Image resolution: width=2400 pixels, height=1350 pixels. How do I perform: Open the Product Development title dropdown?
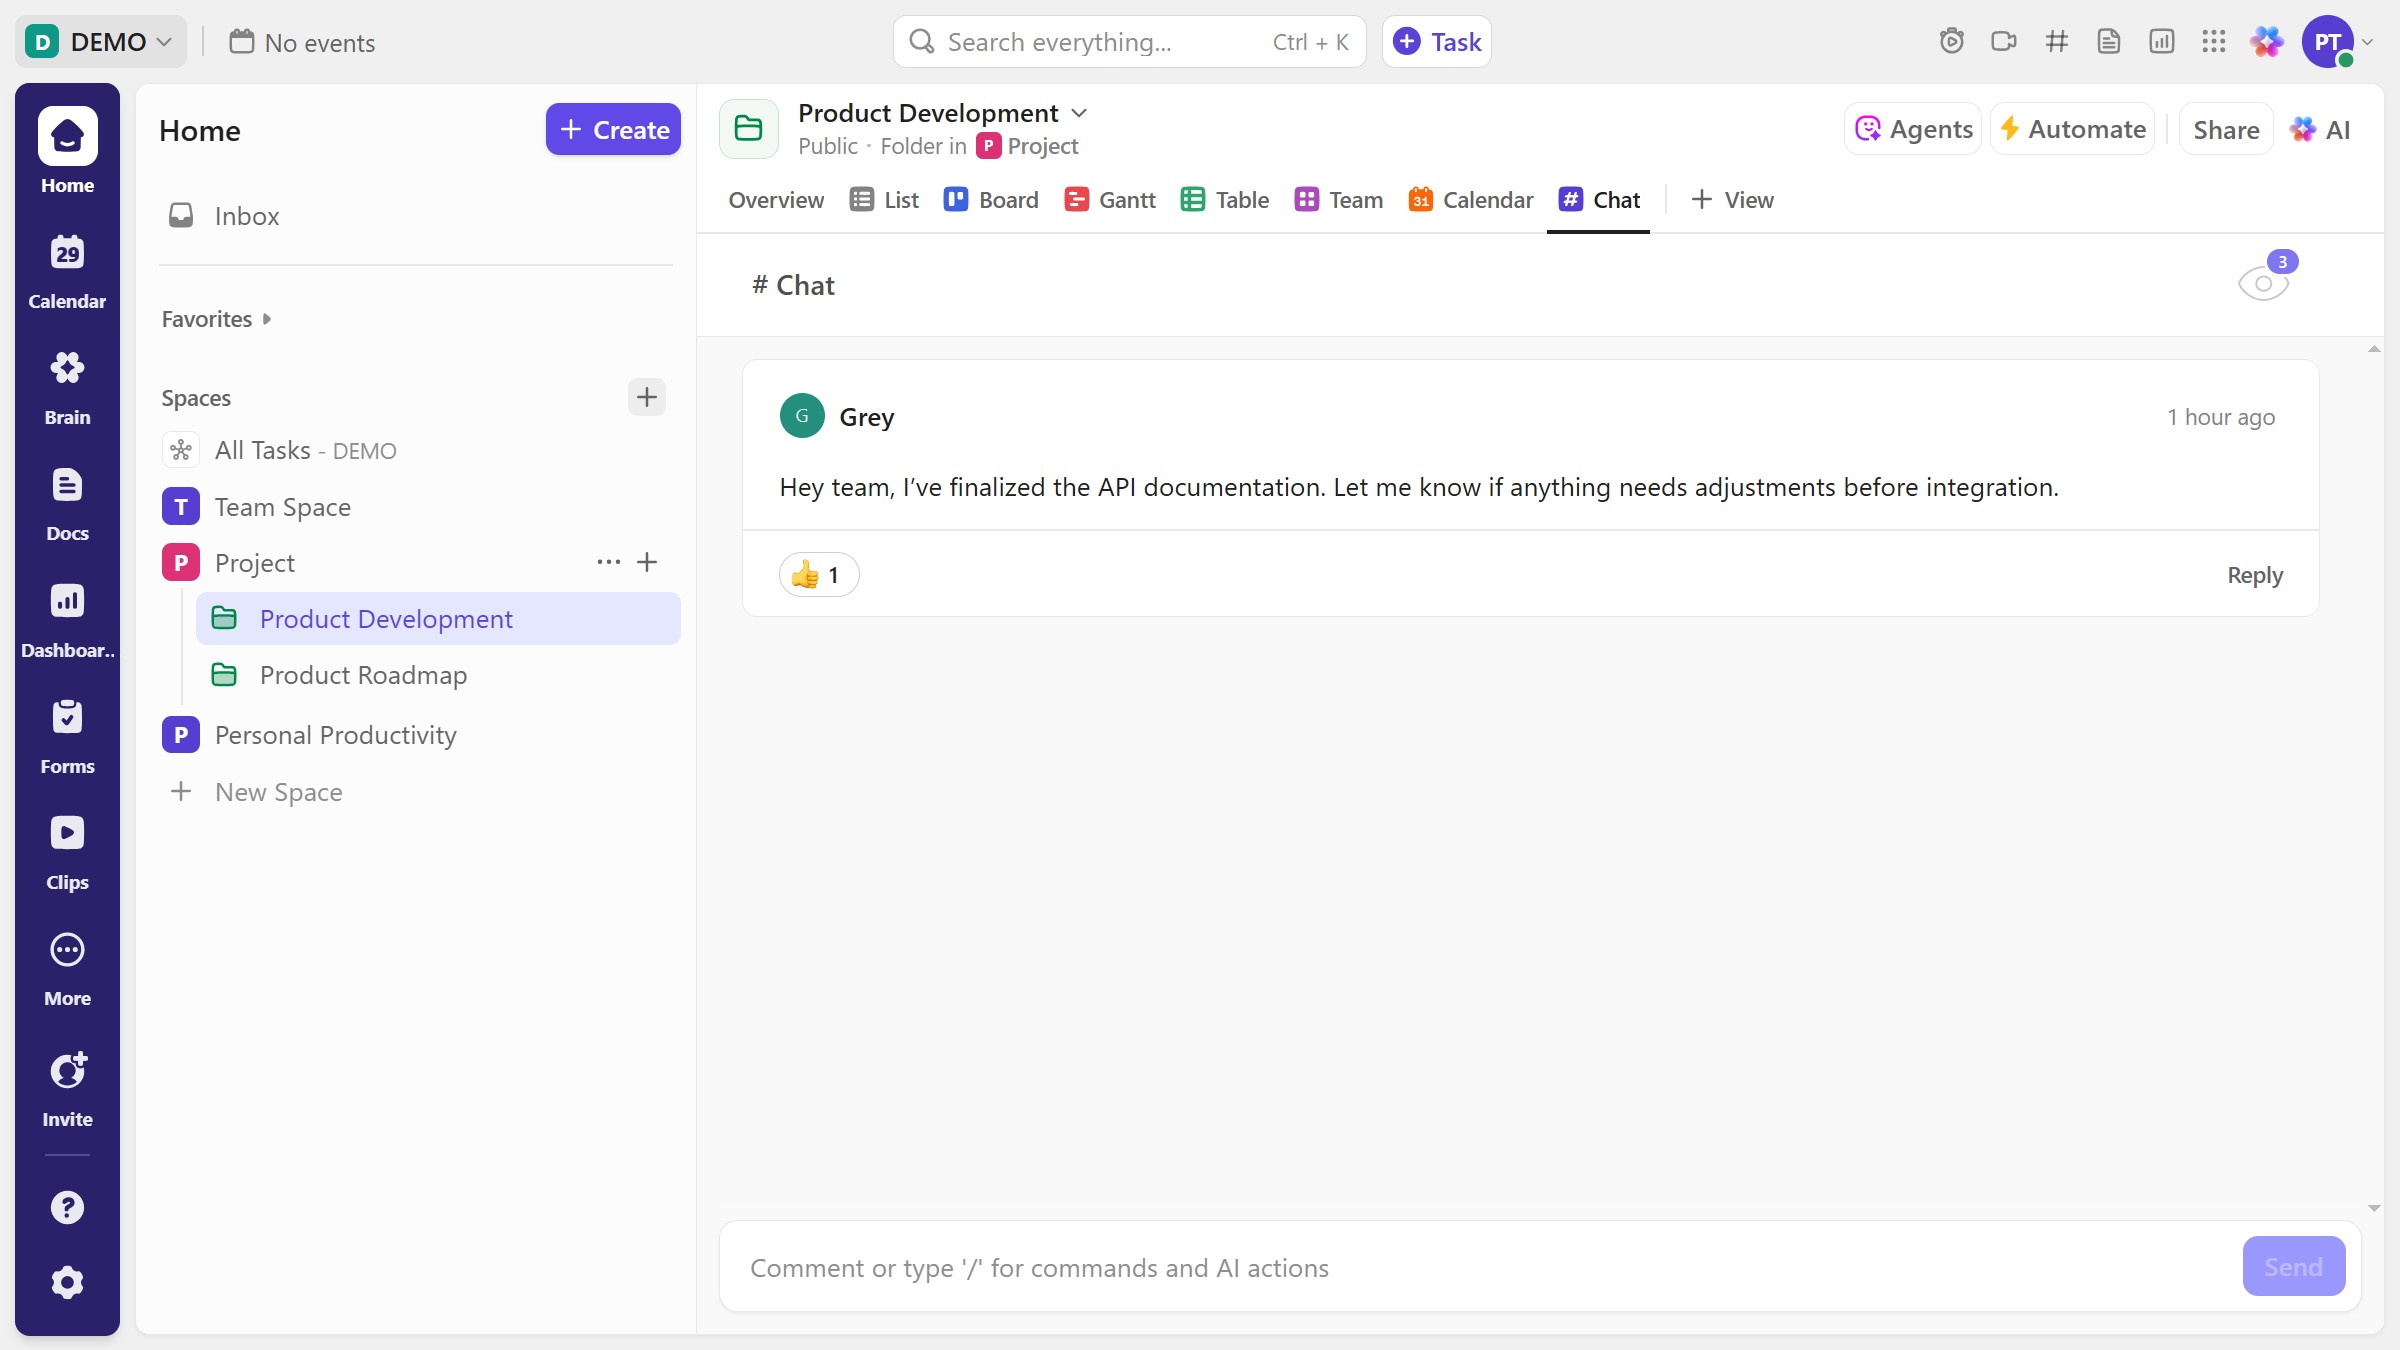[x=1079, y=113]
